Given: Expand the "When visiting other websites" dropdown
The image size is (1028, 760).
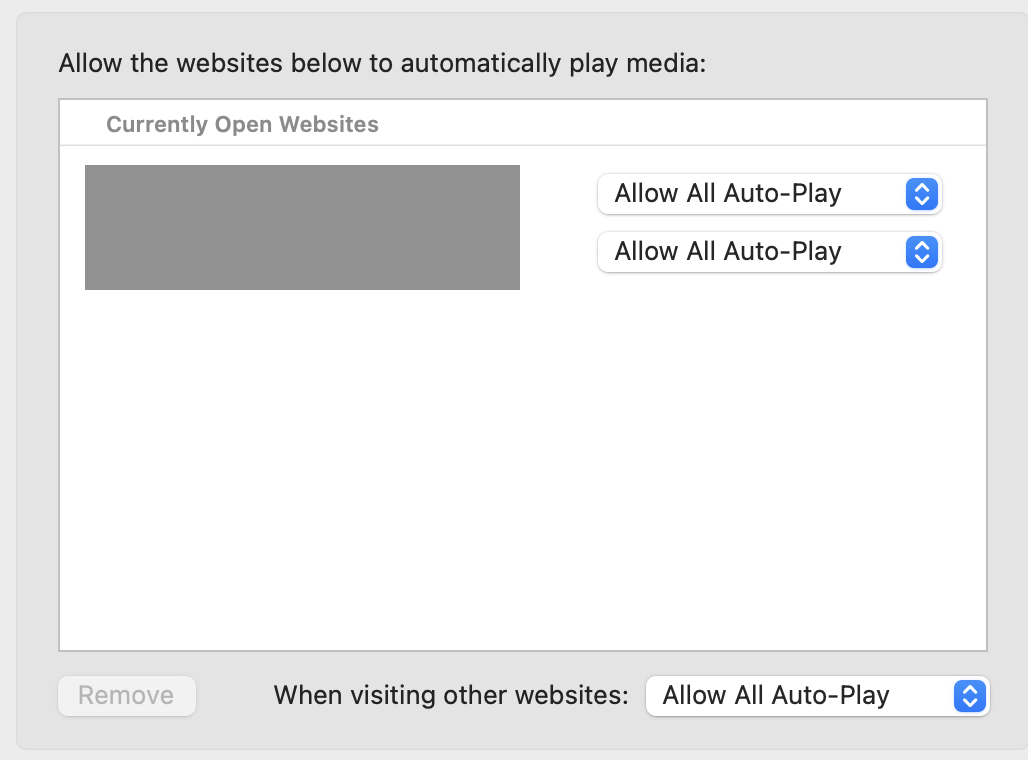Looking at the screenshot, I should (816, 695).
